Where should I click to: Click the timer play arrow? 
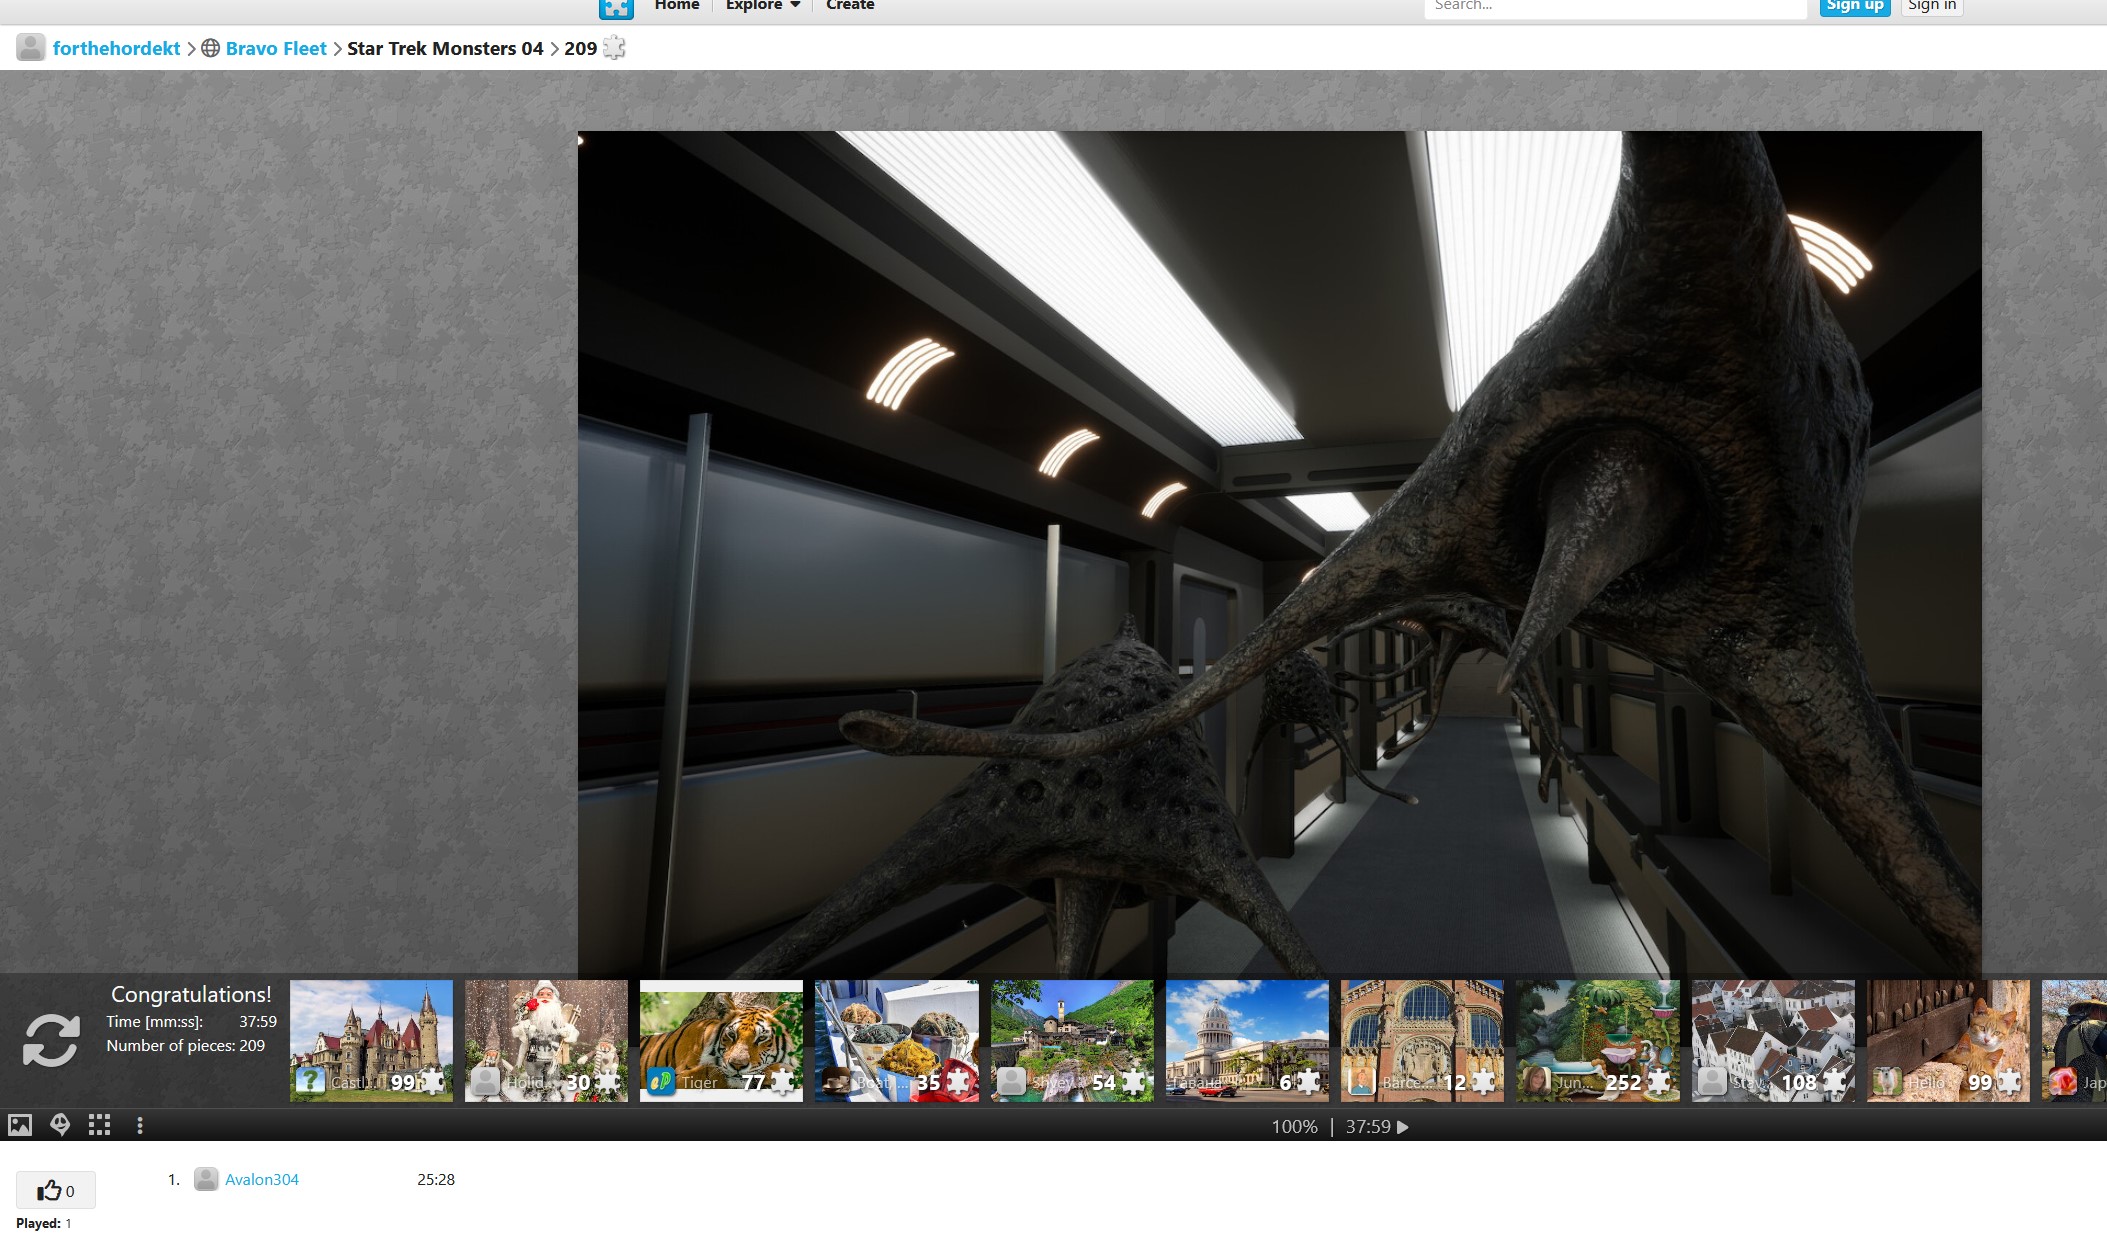pos(1403,1127)
